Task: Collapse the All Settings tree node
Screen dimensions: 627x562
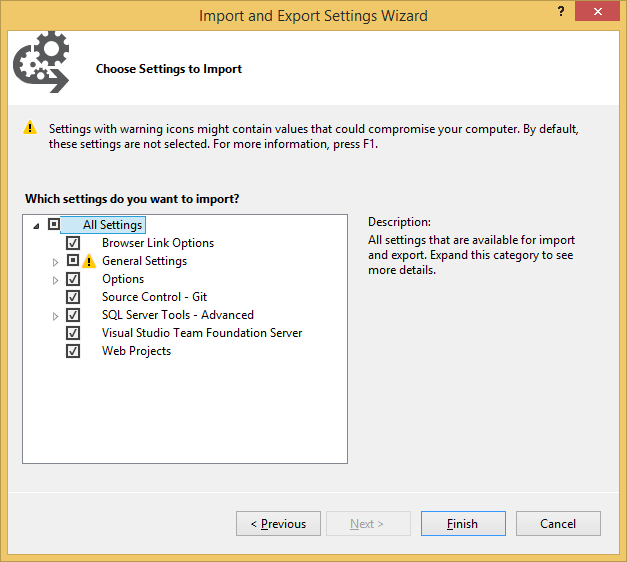Action: click(x=37, y=226)
